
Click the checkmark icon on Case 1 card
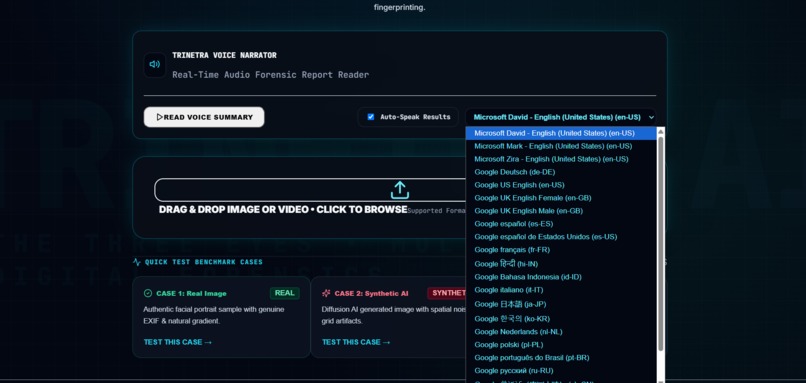tap(148, 294)
